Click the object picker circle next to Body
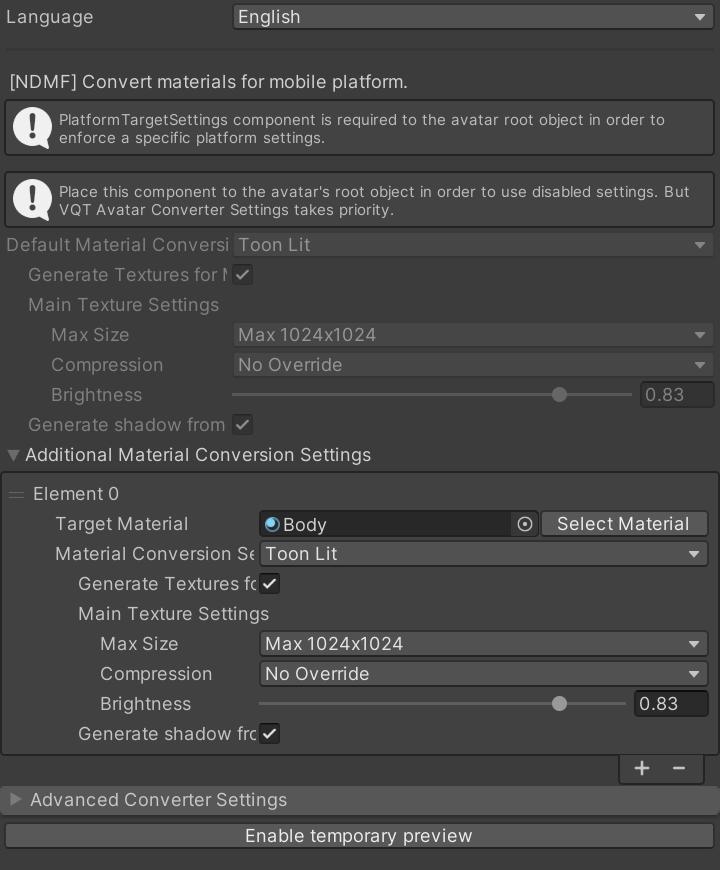The height and width of the screenshot is (870, 720). tap(525, 524)
